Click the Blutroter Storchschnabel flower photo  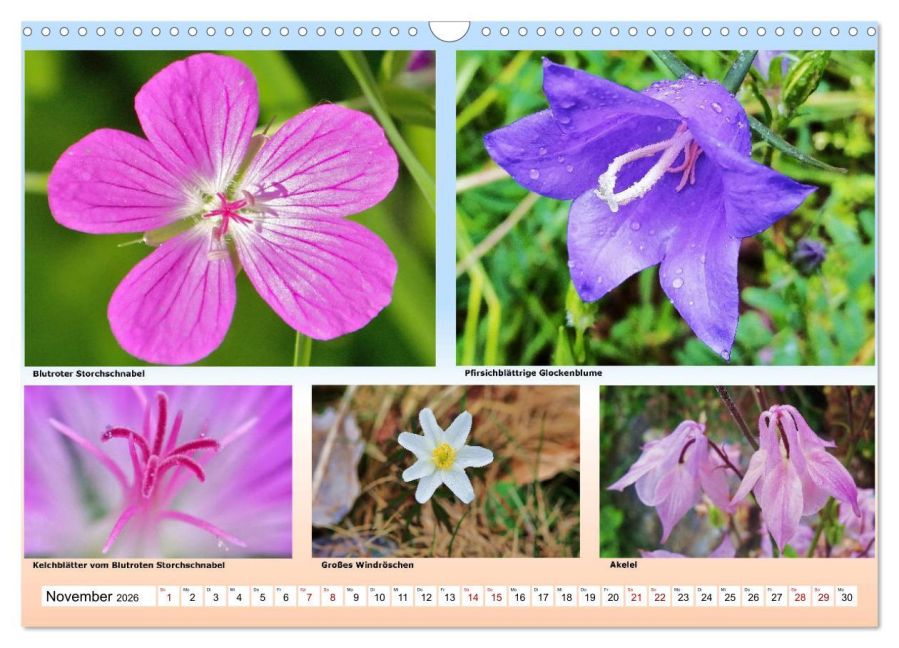click(230, 208)
